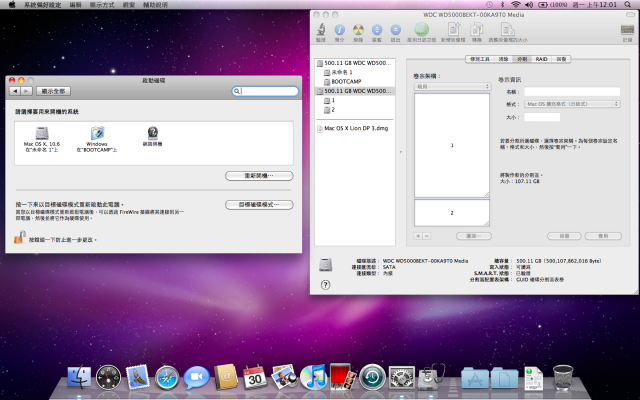Open Mail from the Dock
640x400 pixels.
click(x=138, y=377)
